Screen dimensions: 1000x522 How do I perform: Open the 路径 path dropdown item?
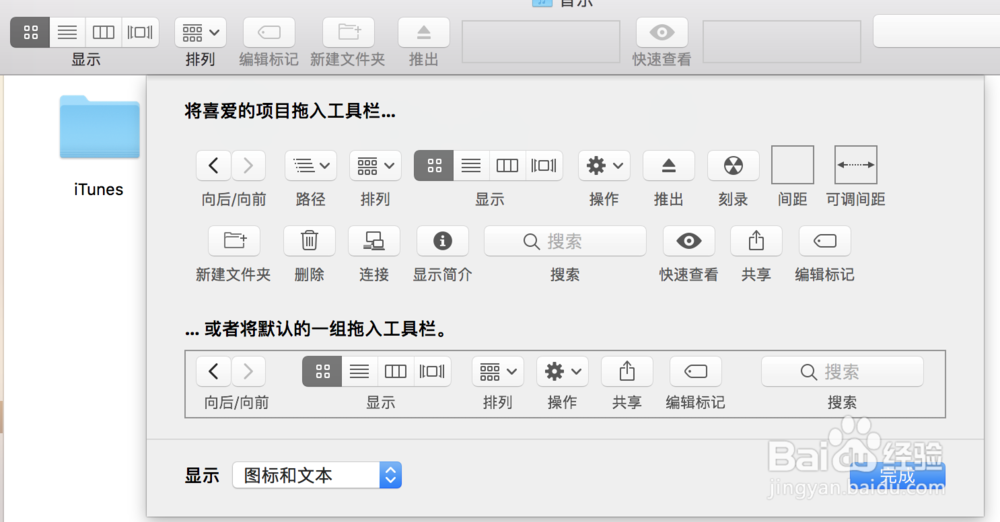tap(311, 166)
